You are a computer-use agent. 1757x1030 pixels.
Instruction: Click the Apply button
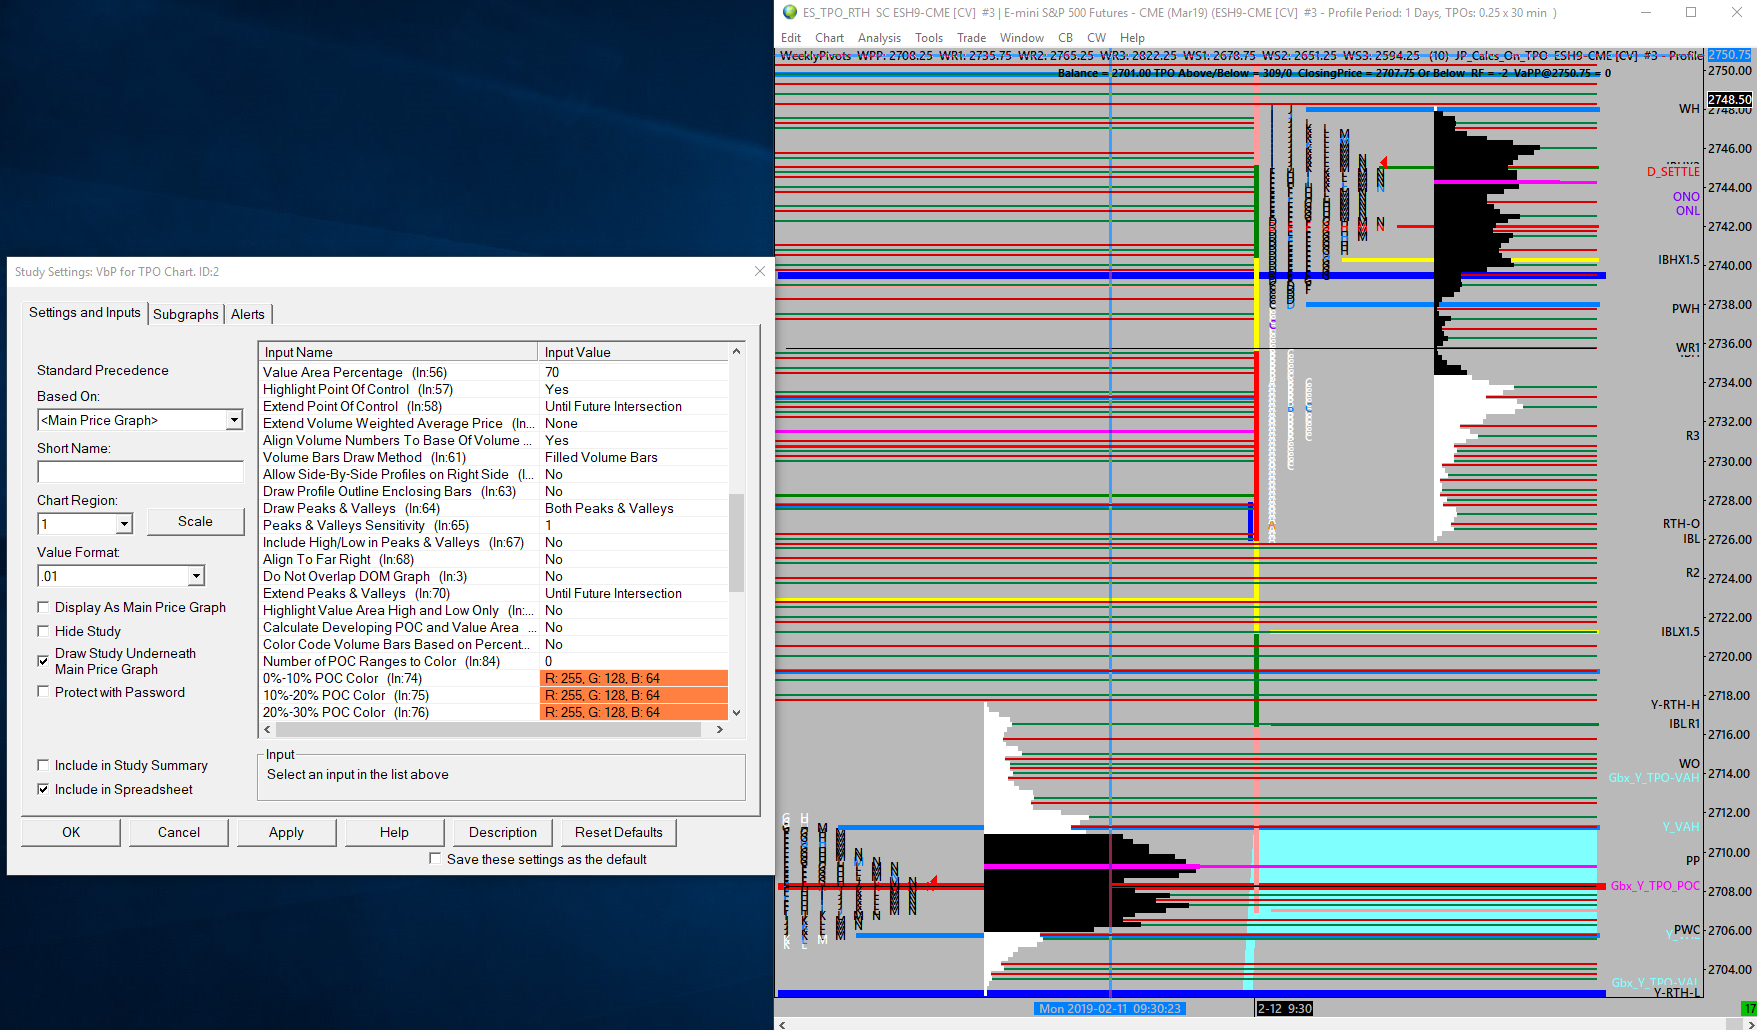tap(286, 832)
